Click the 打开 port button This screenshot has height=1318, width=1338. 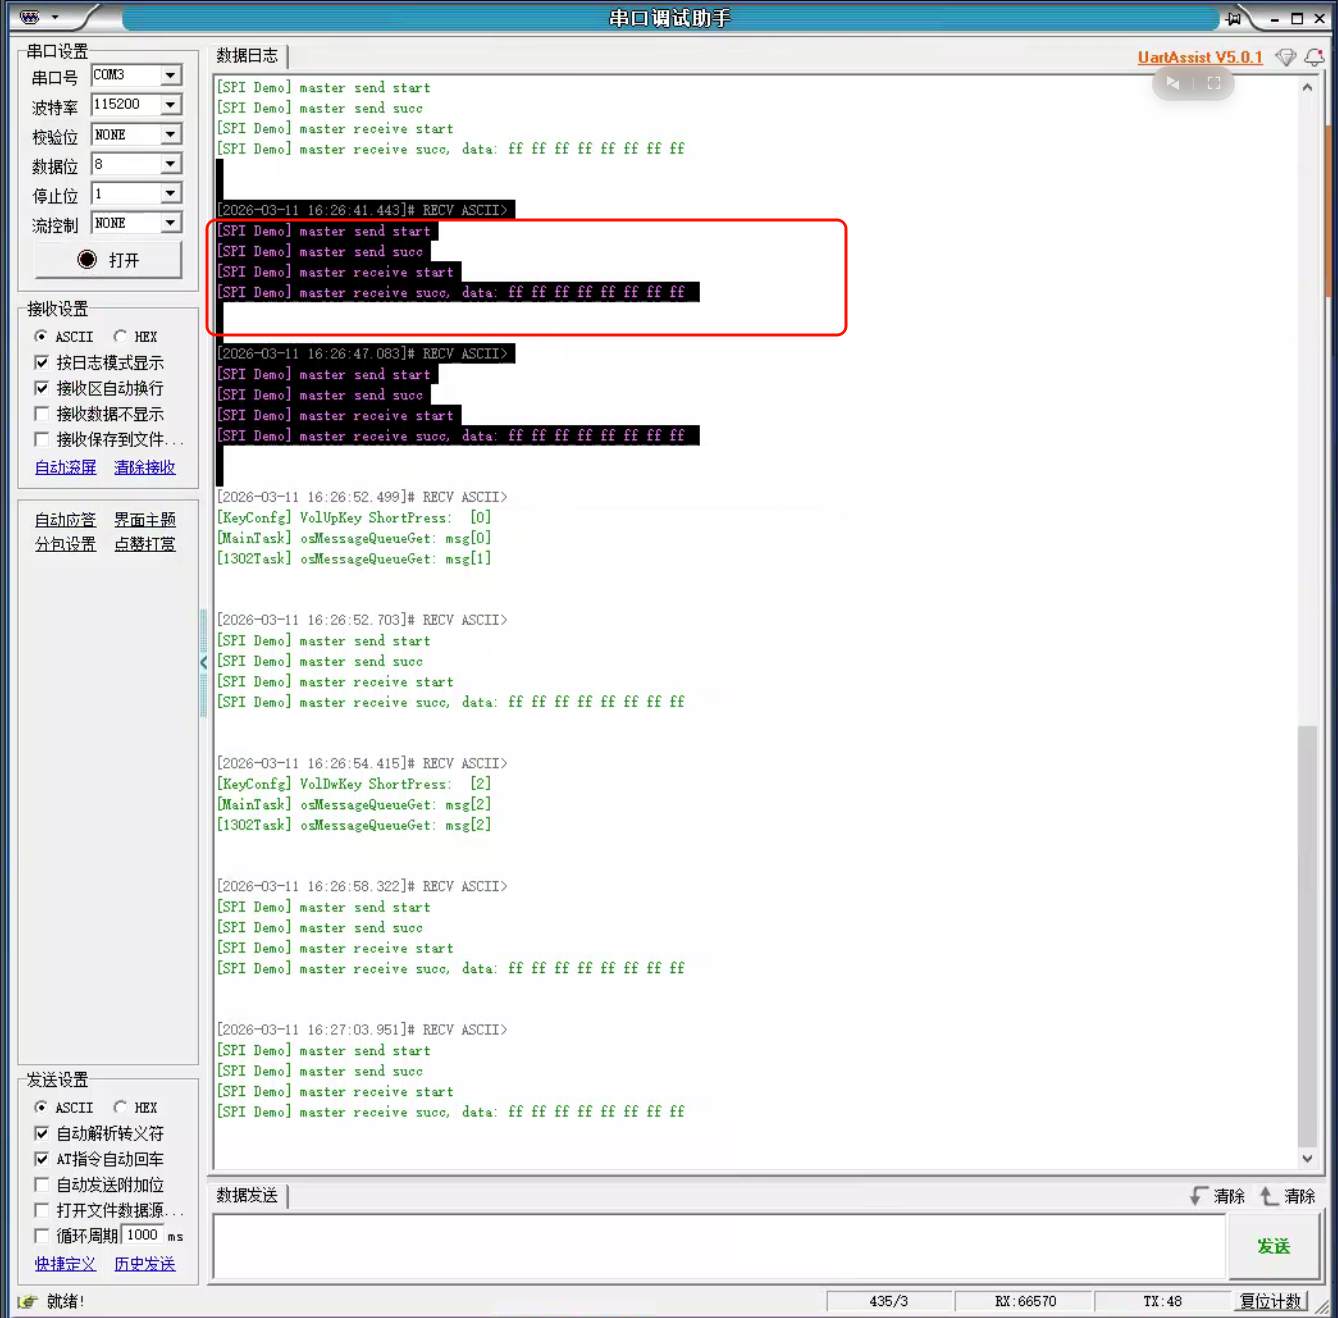108,260
